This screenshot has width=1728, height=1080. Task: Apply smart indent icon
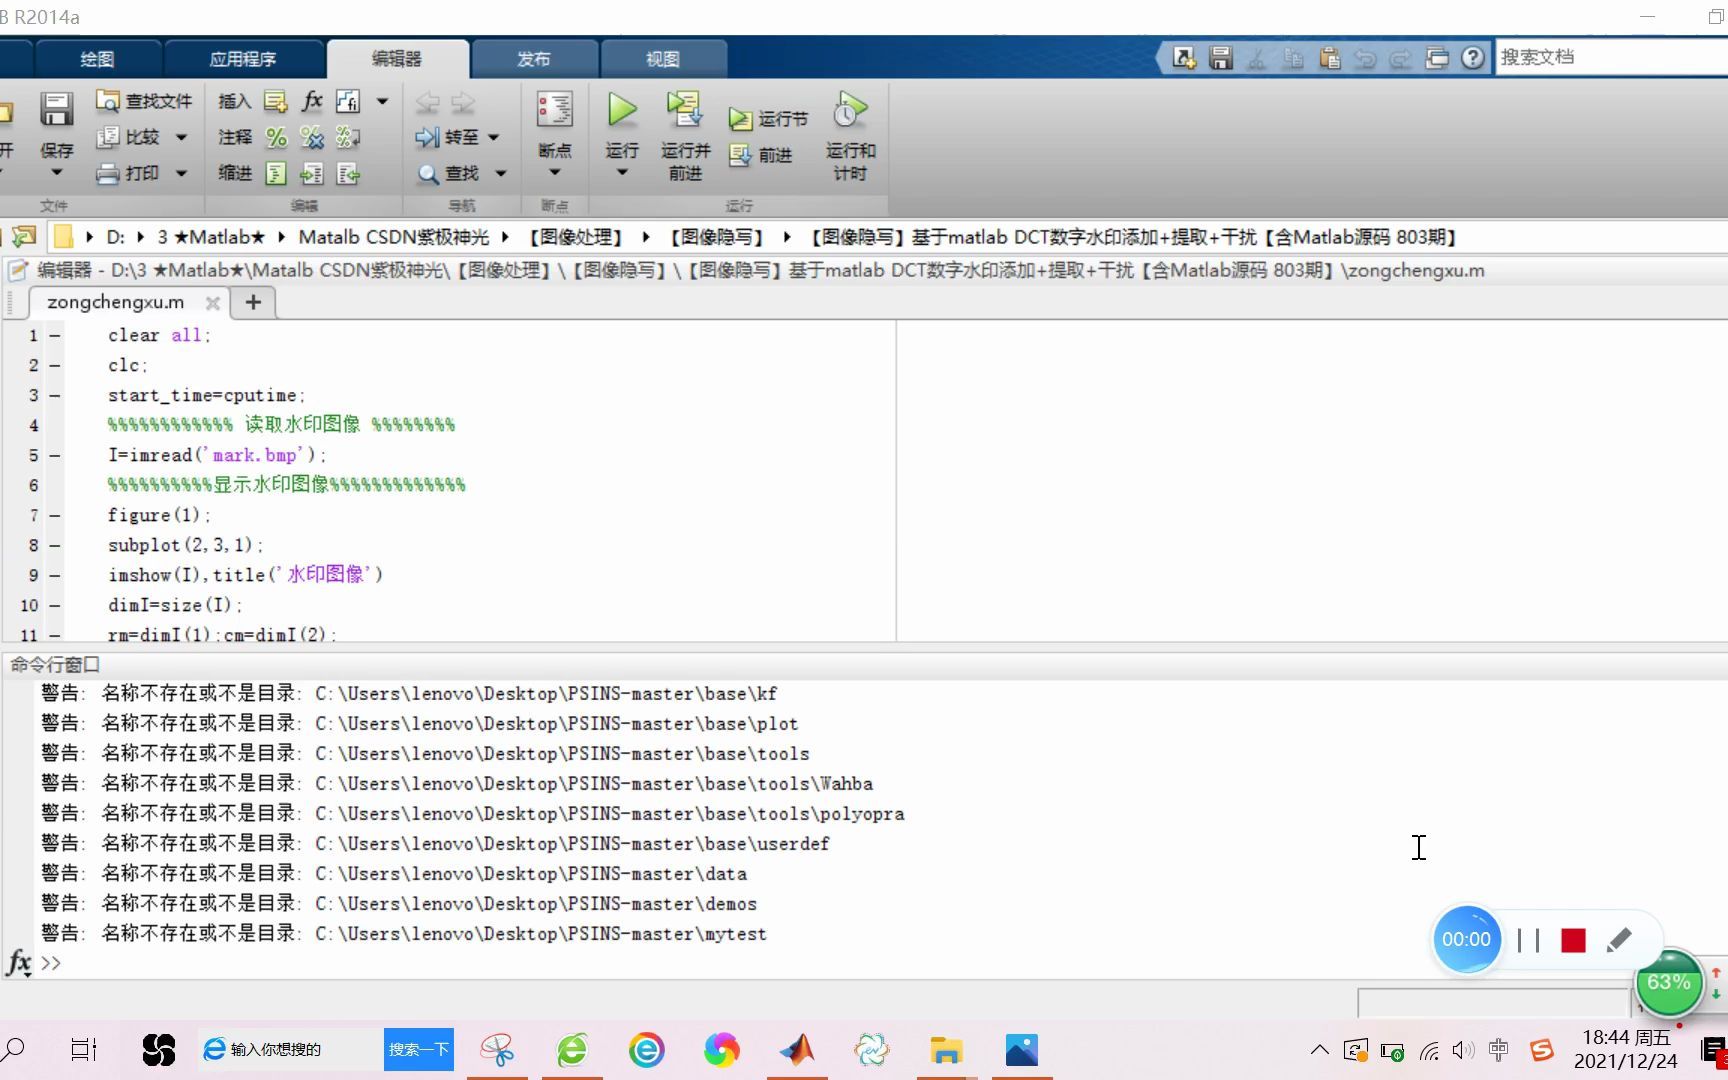[276, 174]
